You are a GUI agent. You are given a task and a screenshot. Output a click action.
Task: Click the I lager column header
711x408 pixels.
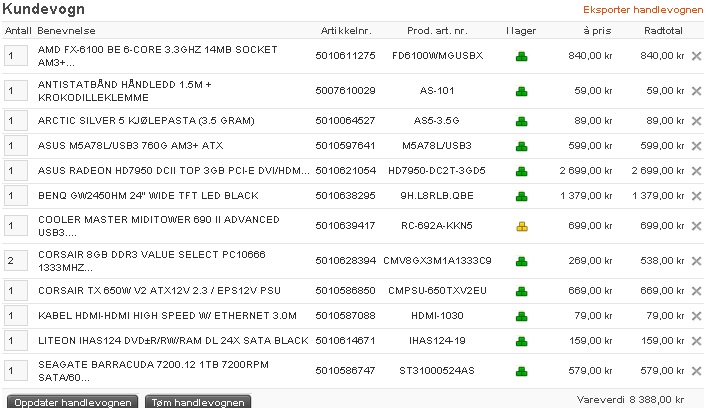[521, 31]
